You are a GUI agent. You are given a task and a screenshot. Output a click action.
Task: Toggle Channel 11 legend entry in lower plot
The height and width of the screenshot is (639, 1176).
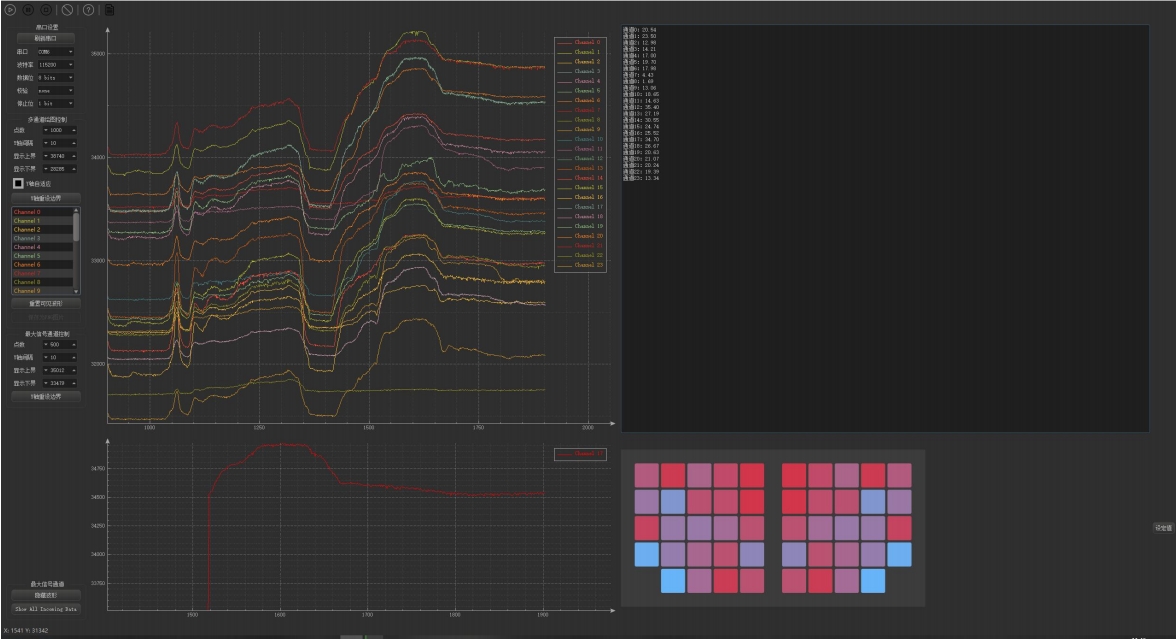point(580,454)
